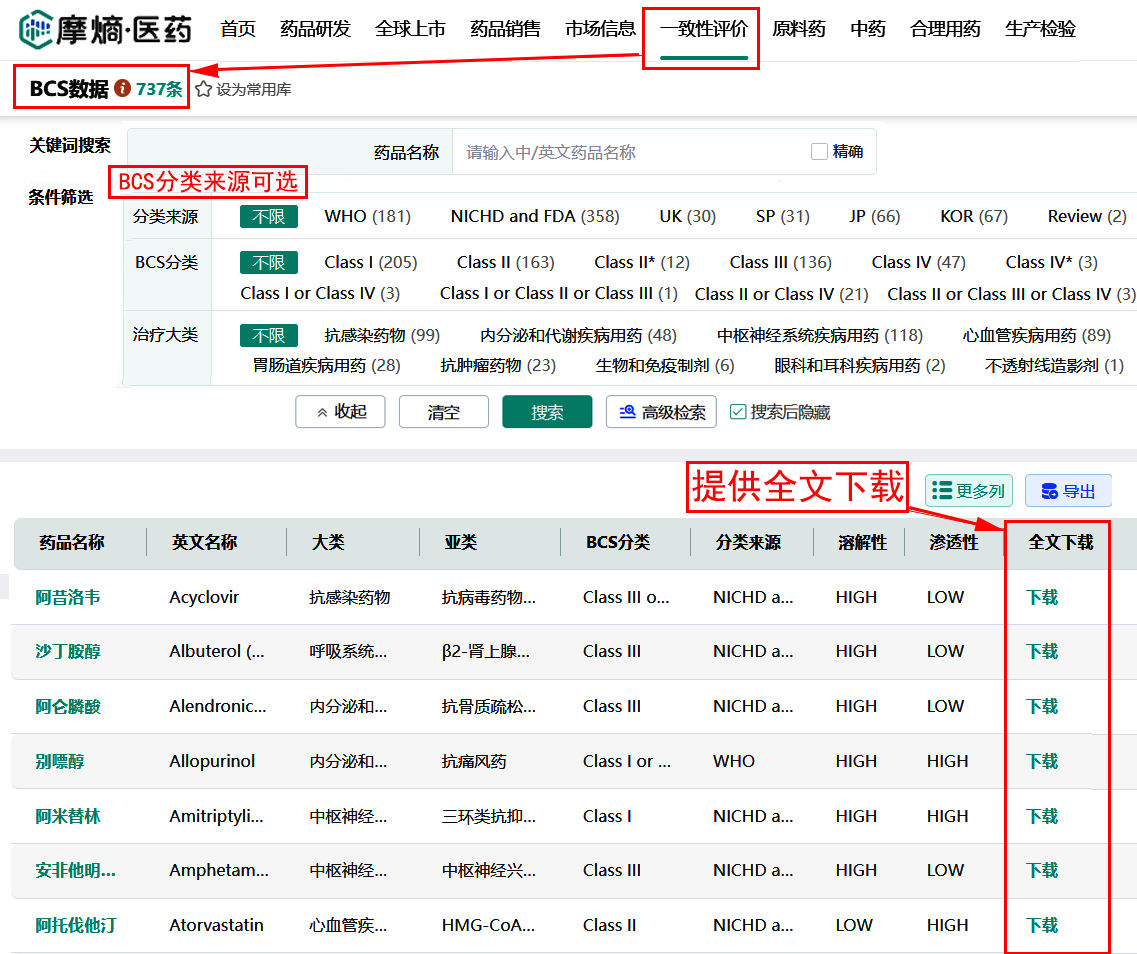Image resolution: width=1137 pixels, height=954 pixels.
Task: Click the info icon beside BCS数据
Action: 123,89
